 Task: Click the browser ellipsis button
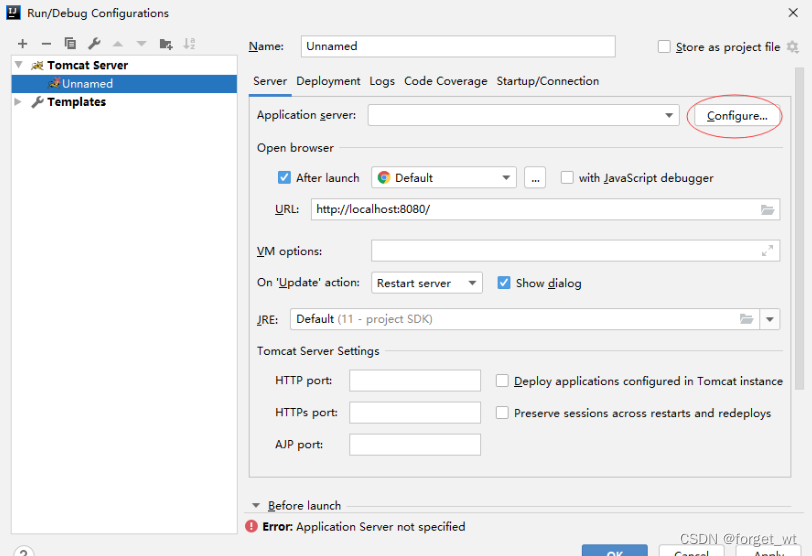(535, 178)
